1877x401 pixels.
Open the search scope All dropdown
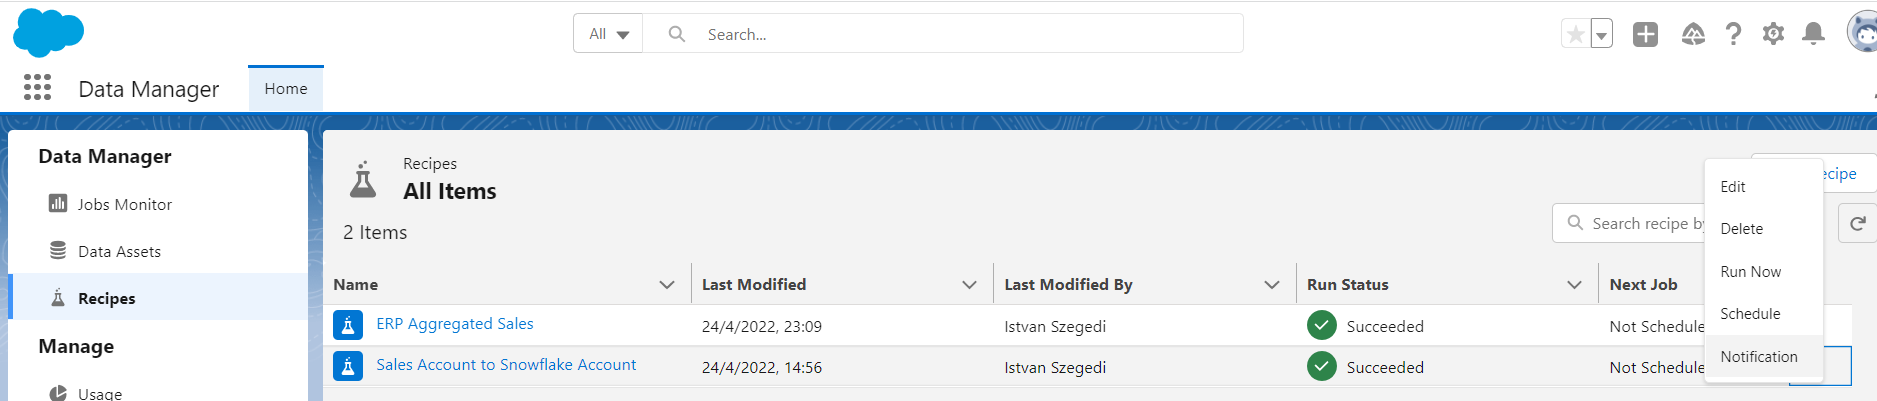coord(608,34)
